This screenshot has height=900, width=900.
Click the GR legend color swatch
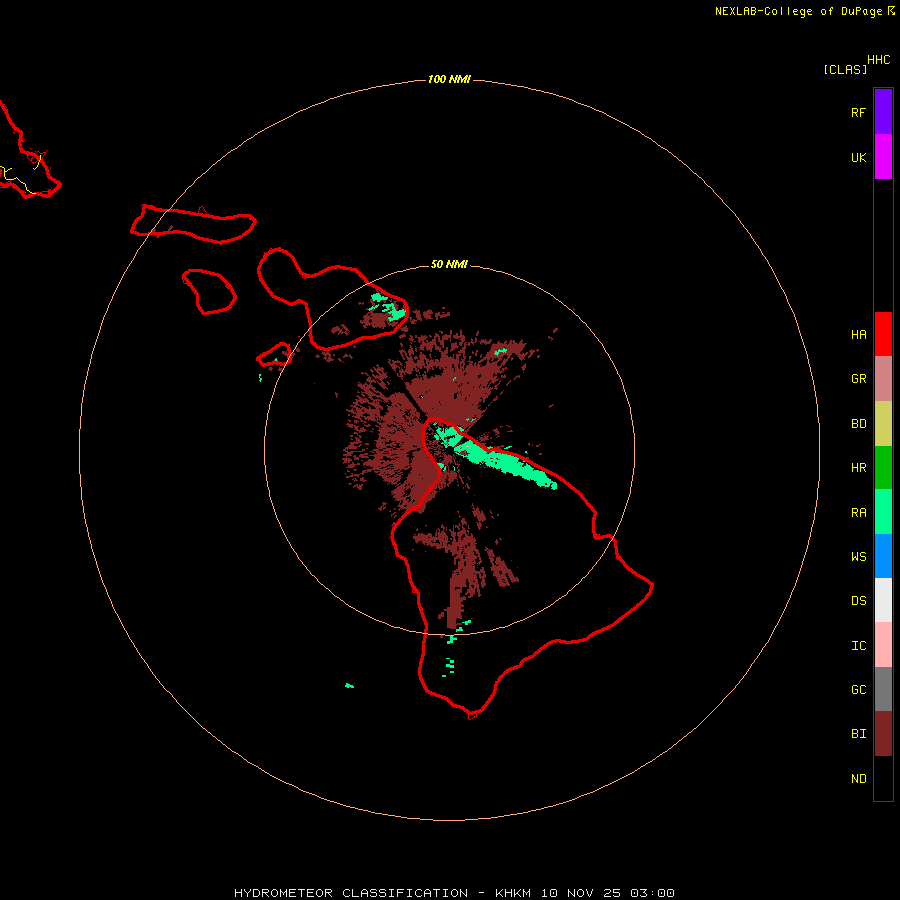click(883, 379)
